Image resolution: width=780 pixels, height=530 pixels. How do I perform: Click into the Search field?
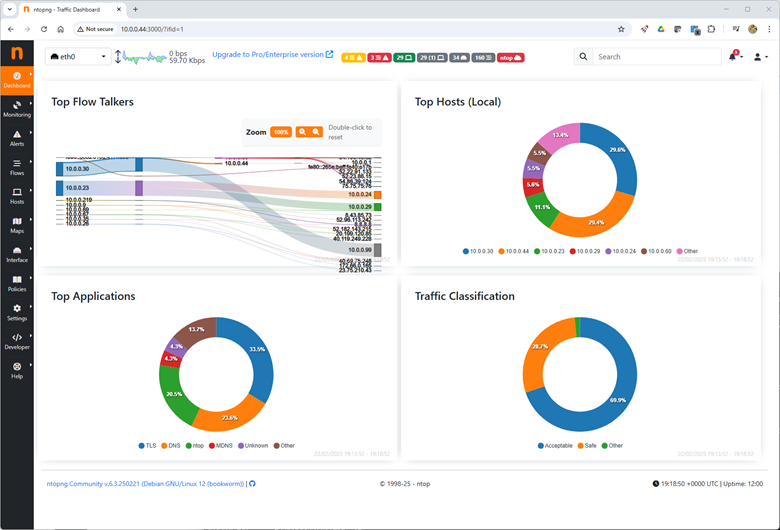[x=657, y=57]
